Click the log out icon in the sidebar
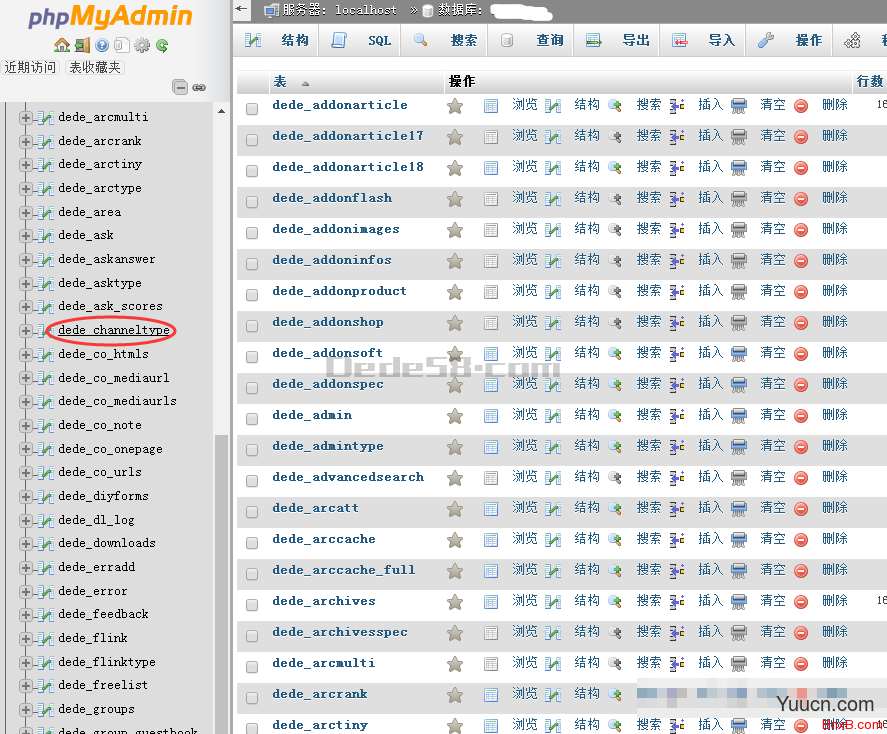The width and height of the screenshot is (887, 734). [83, 45]
